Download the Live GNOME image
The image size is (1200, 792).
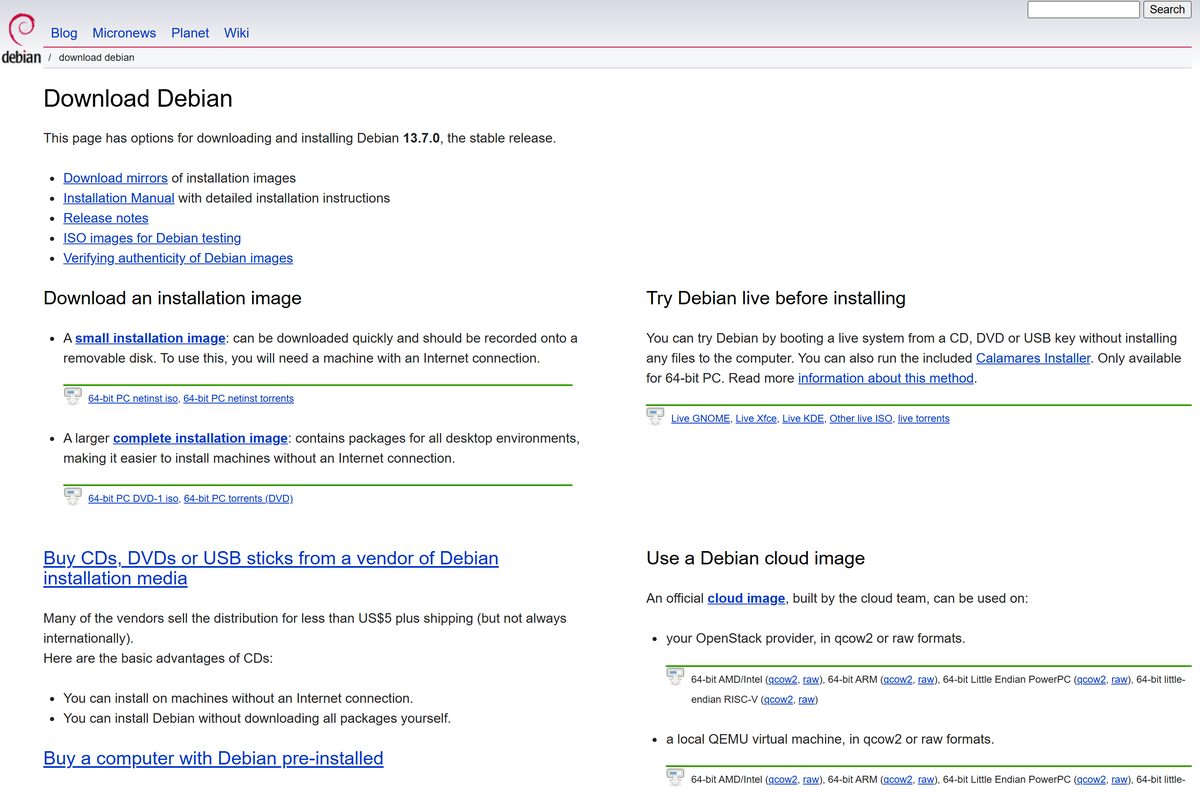[700, 418]
